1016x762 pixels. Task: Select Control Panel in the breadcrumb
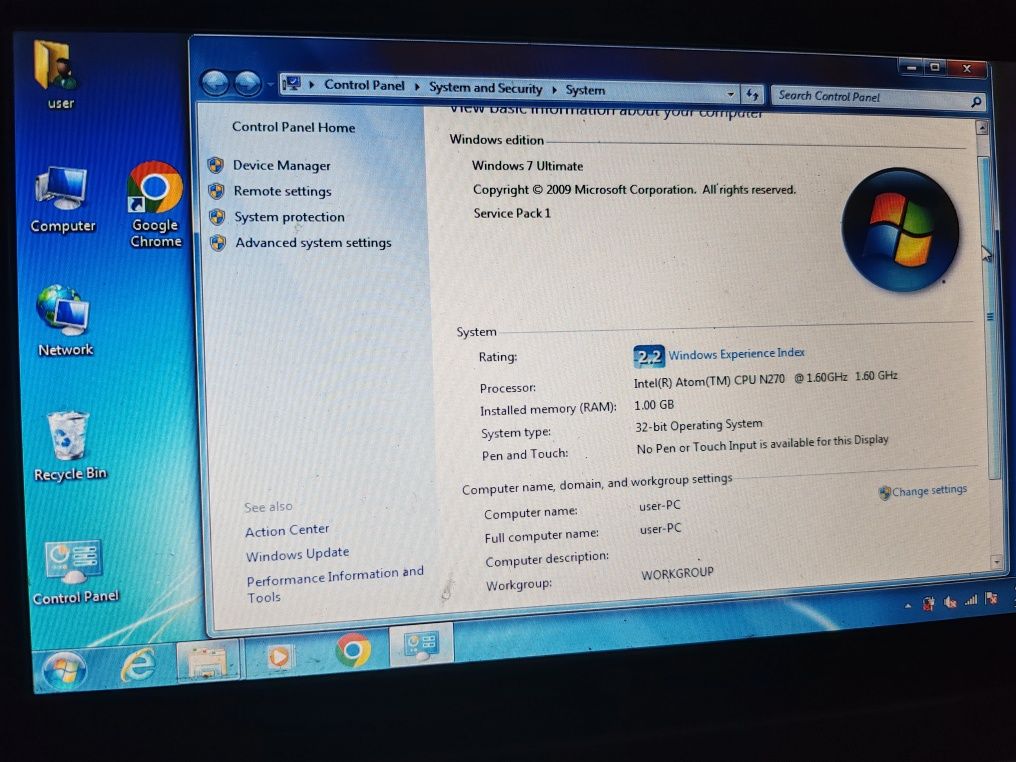click(x=364, y=86)
